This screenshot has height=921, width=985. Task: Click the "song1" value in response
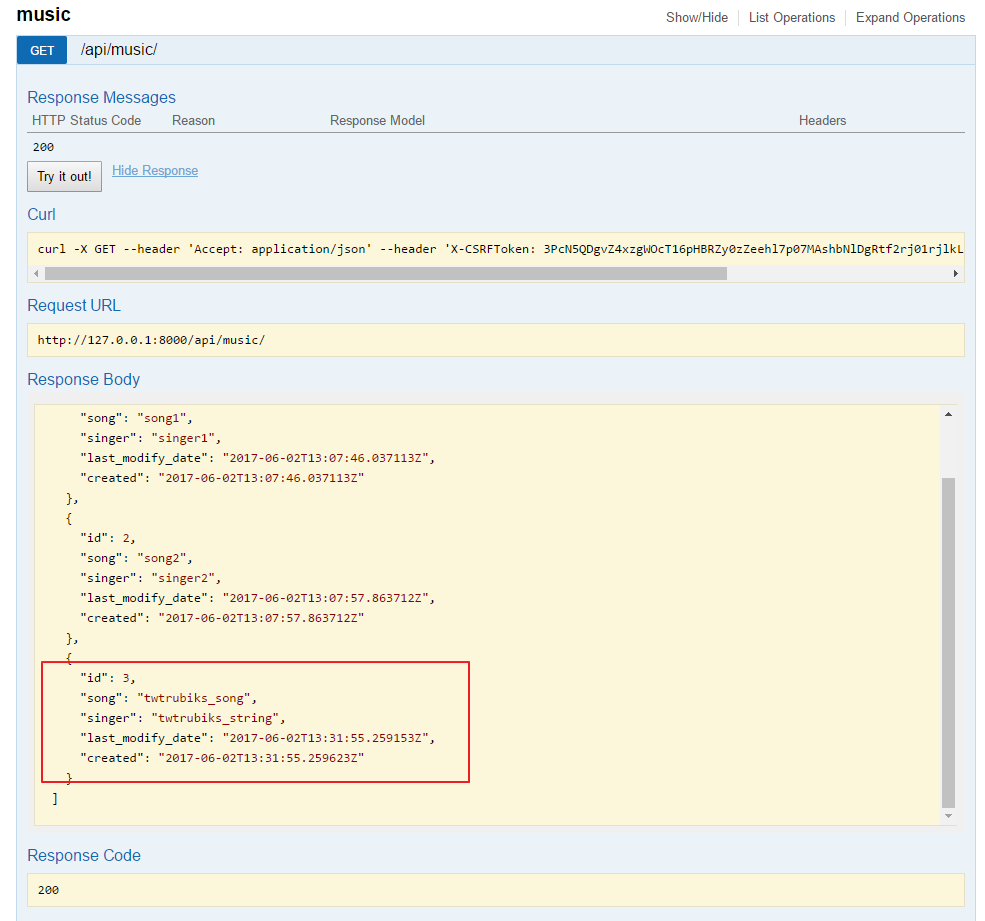click(x=161, y=418)
